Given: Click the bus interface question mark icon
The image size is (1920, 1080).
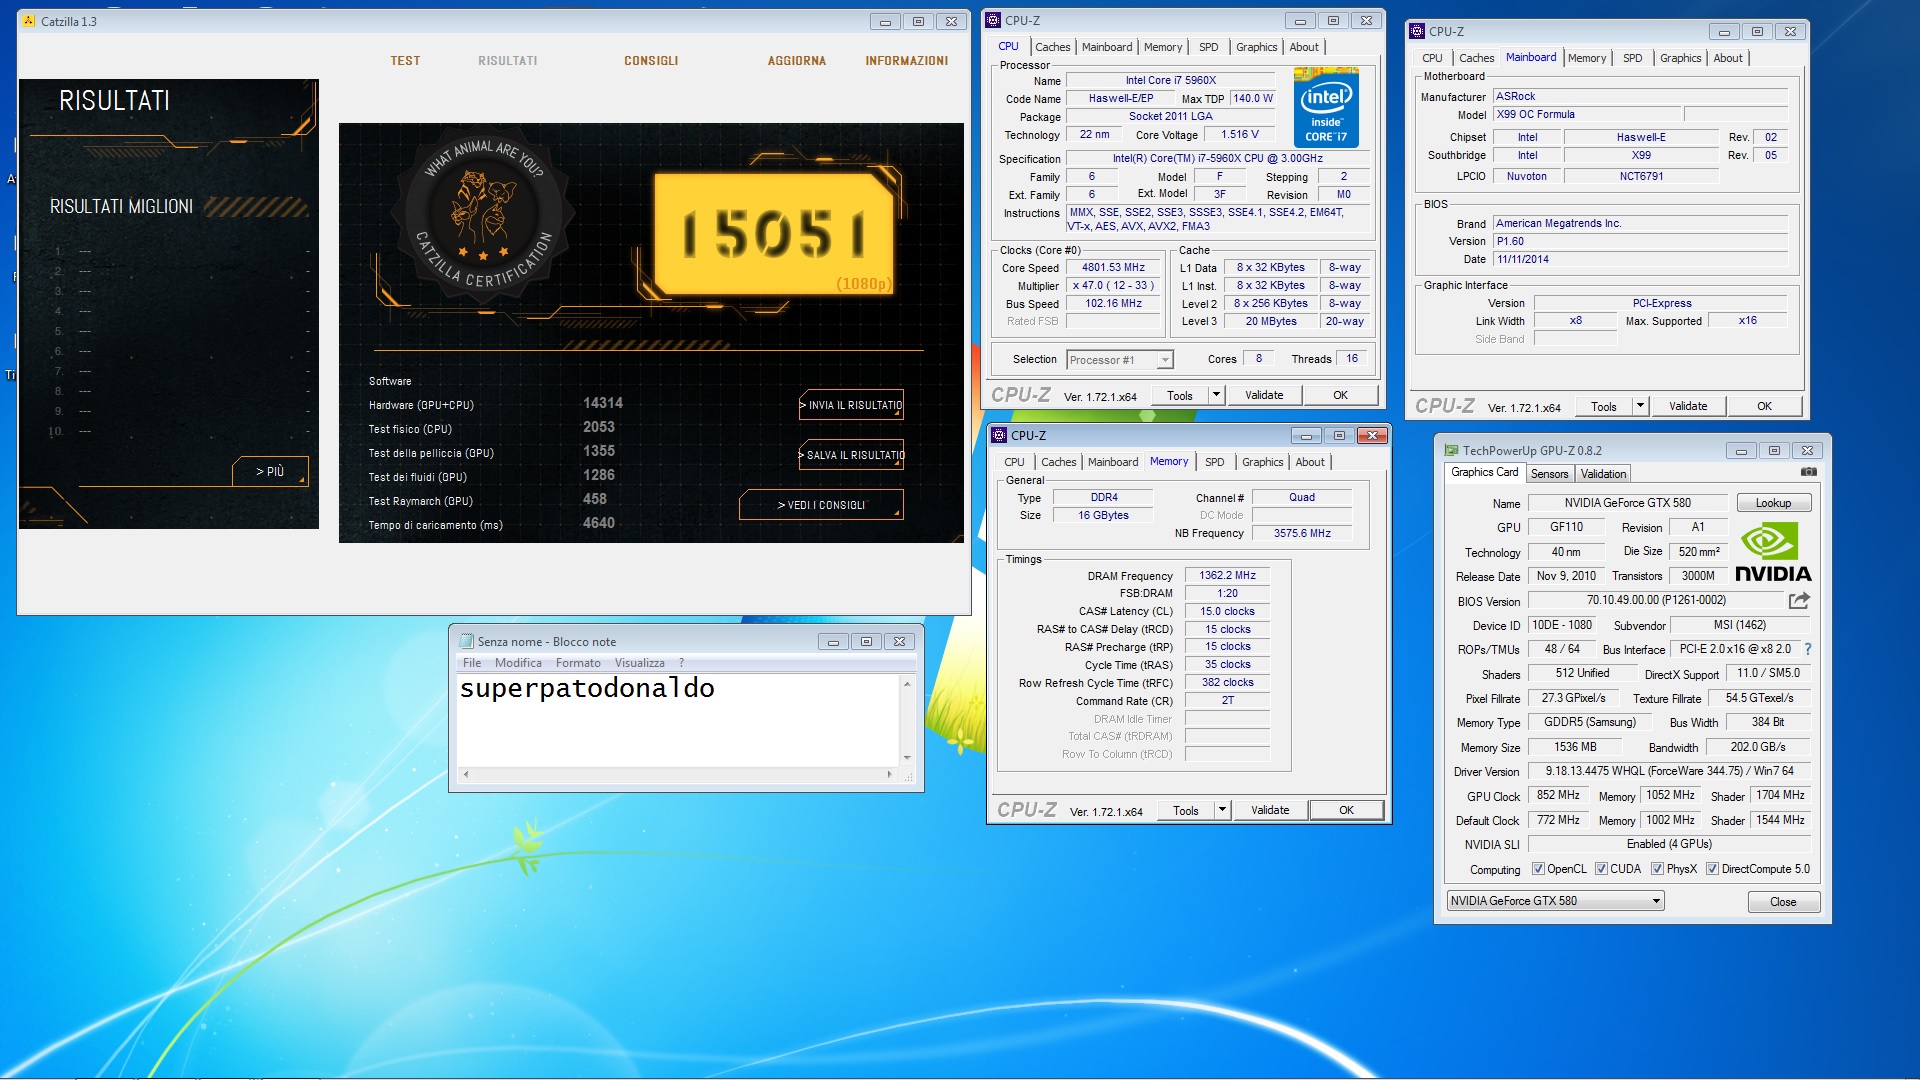Looking at the screenshot, I should tap(1808, 649).
